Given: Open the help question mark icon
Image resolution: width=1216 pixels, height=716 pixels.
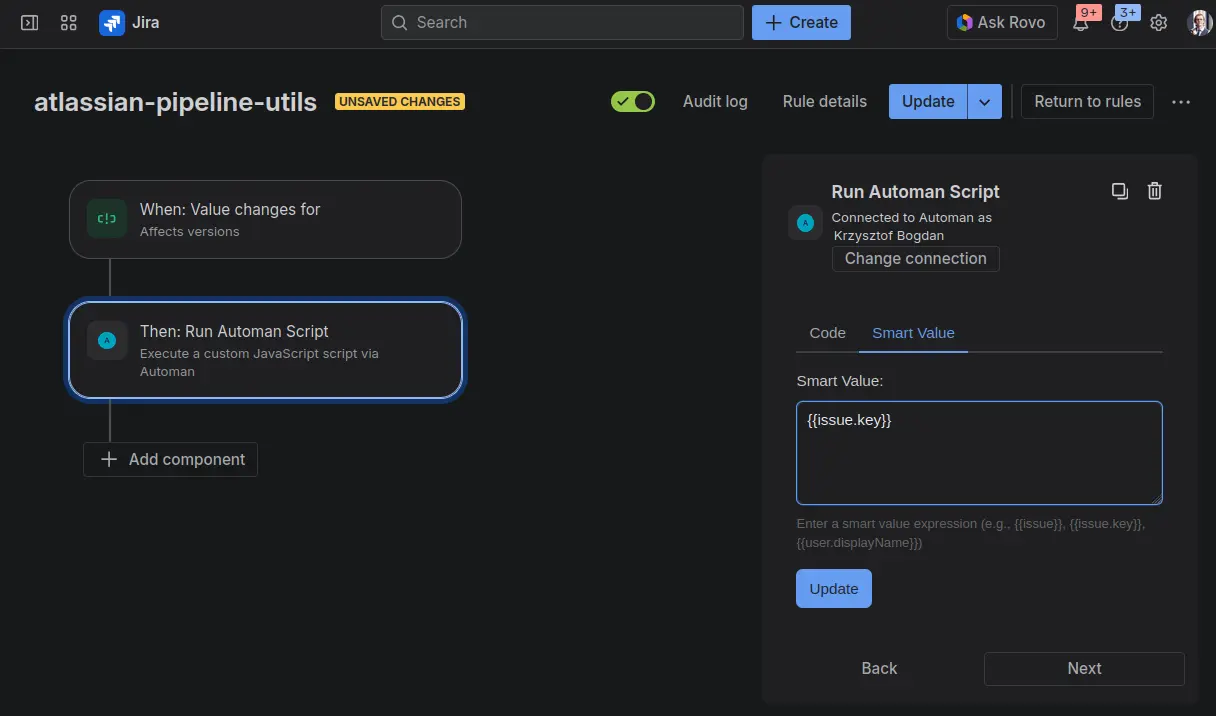Looking at the screenshot, I should [x=1119, y=23].
